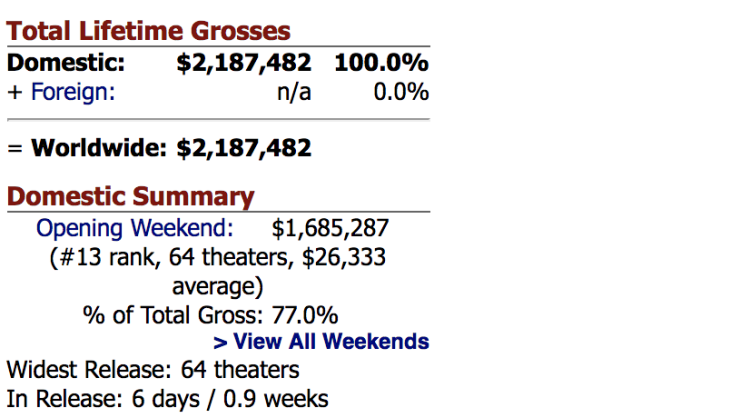The height and width of the screenshot is (418, 750).
Task: Click the 100.0% domestic share value
Action: (x=381, y=63)
